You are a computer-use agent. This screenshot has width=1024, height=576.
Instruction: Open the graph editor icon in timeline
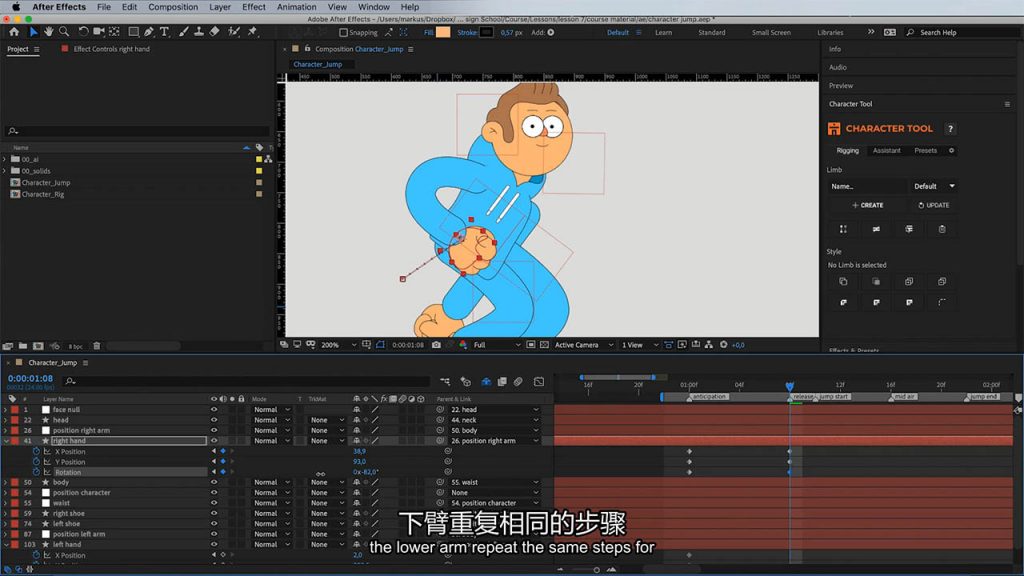(539, 381)
